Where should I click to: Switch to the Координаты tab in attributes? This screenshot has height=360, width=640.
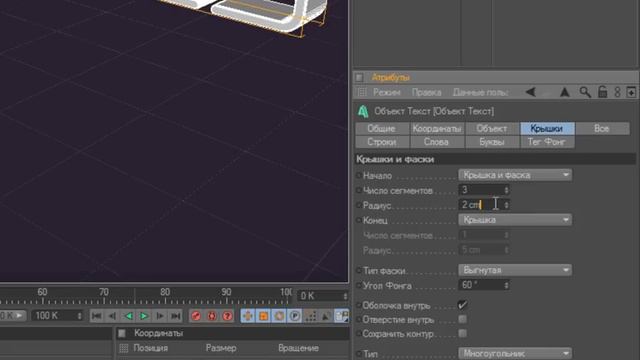click(437, 129)
